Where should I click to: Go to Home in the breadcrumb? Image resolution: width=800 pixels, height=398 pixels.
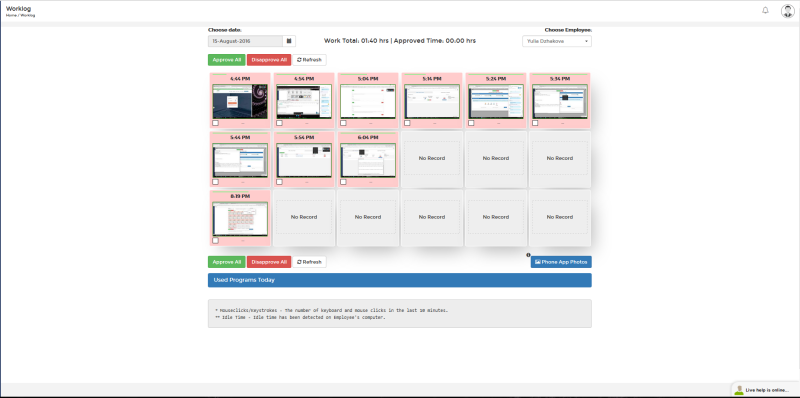(11, 15)
